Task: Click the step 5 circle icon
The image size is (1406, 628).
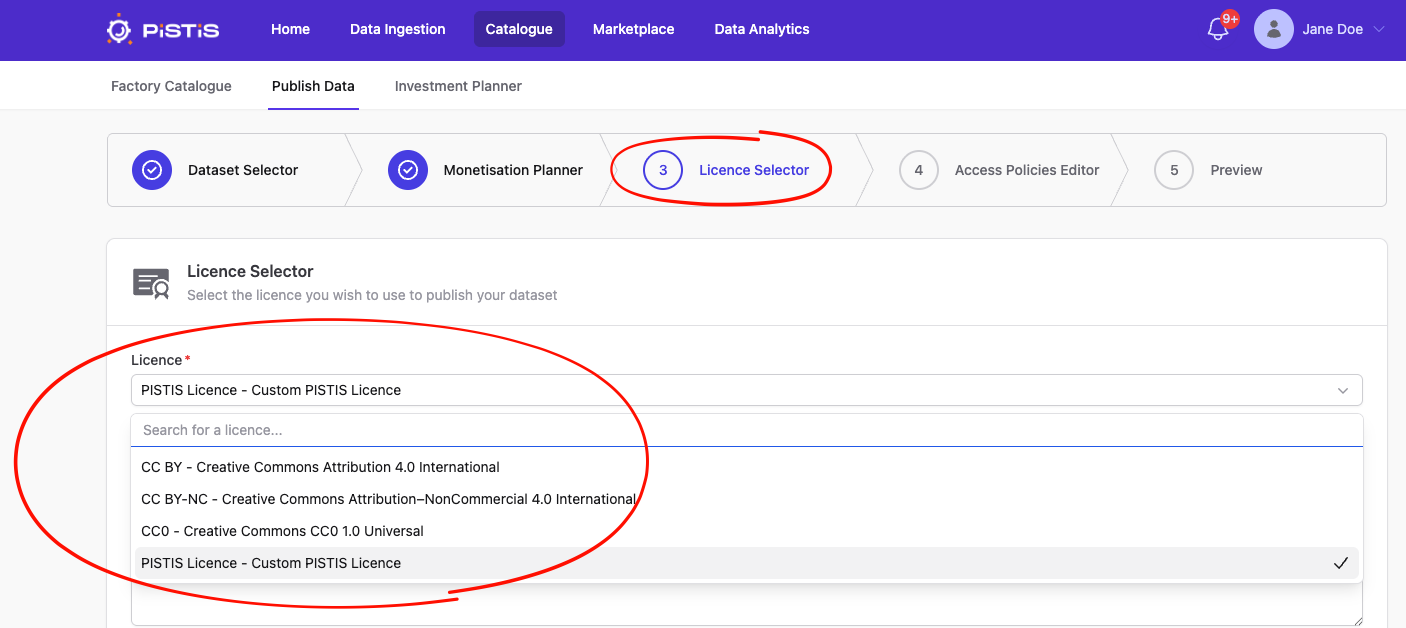Action: pyautogui.click(x=1174, y=170)
